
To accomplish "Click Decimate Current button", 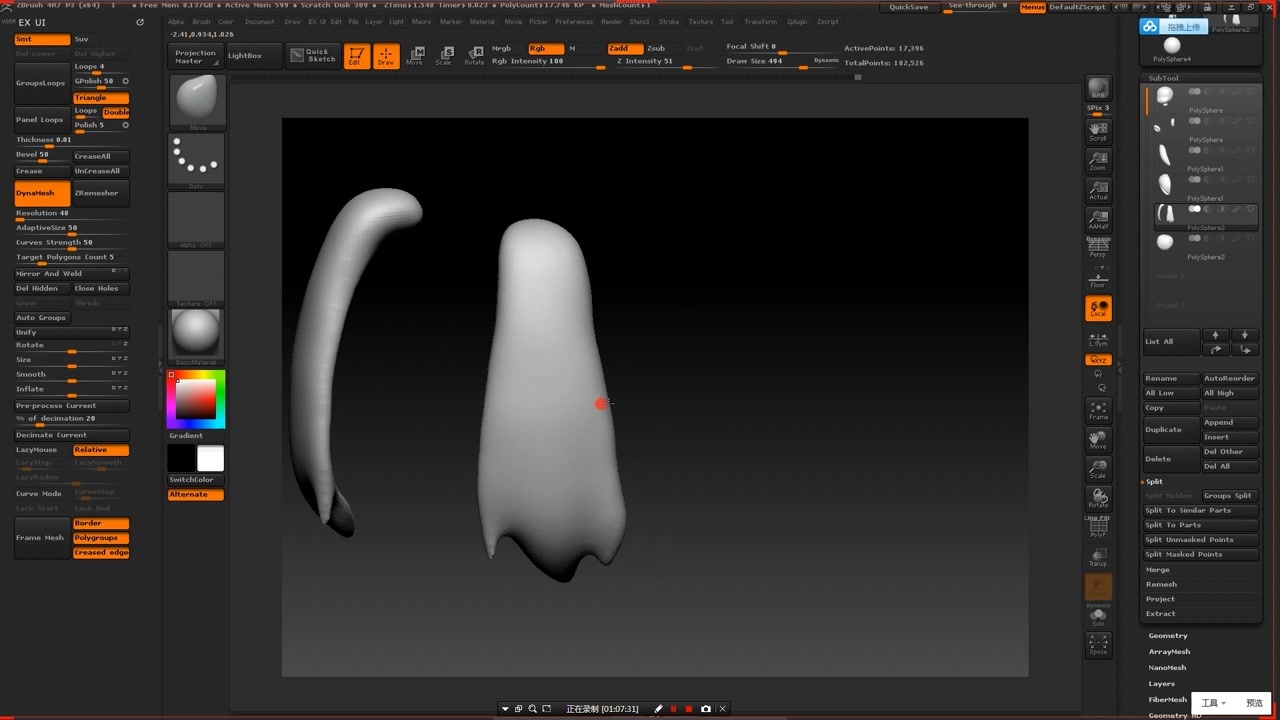I will point(72,435).
